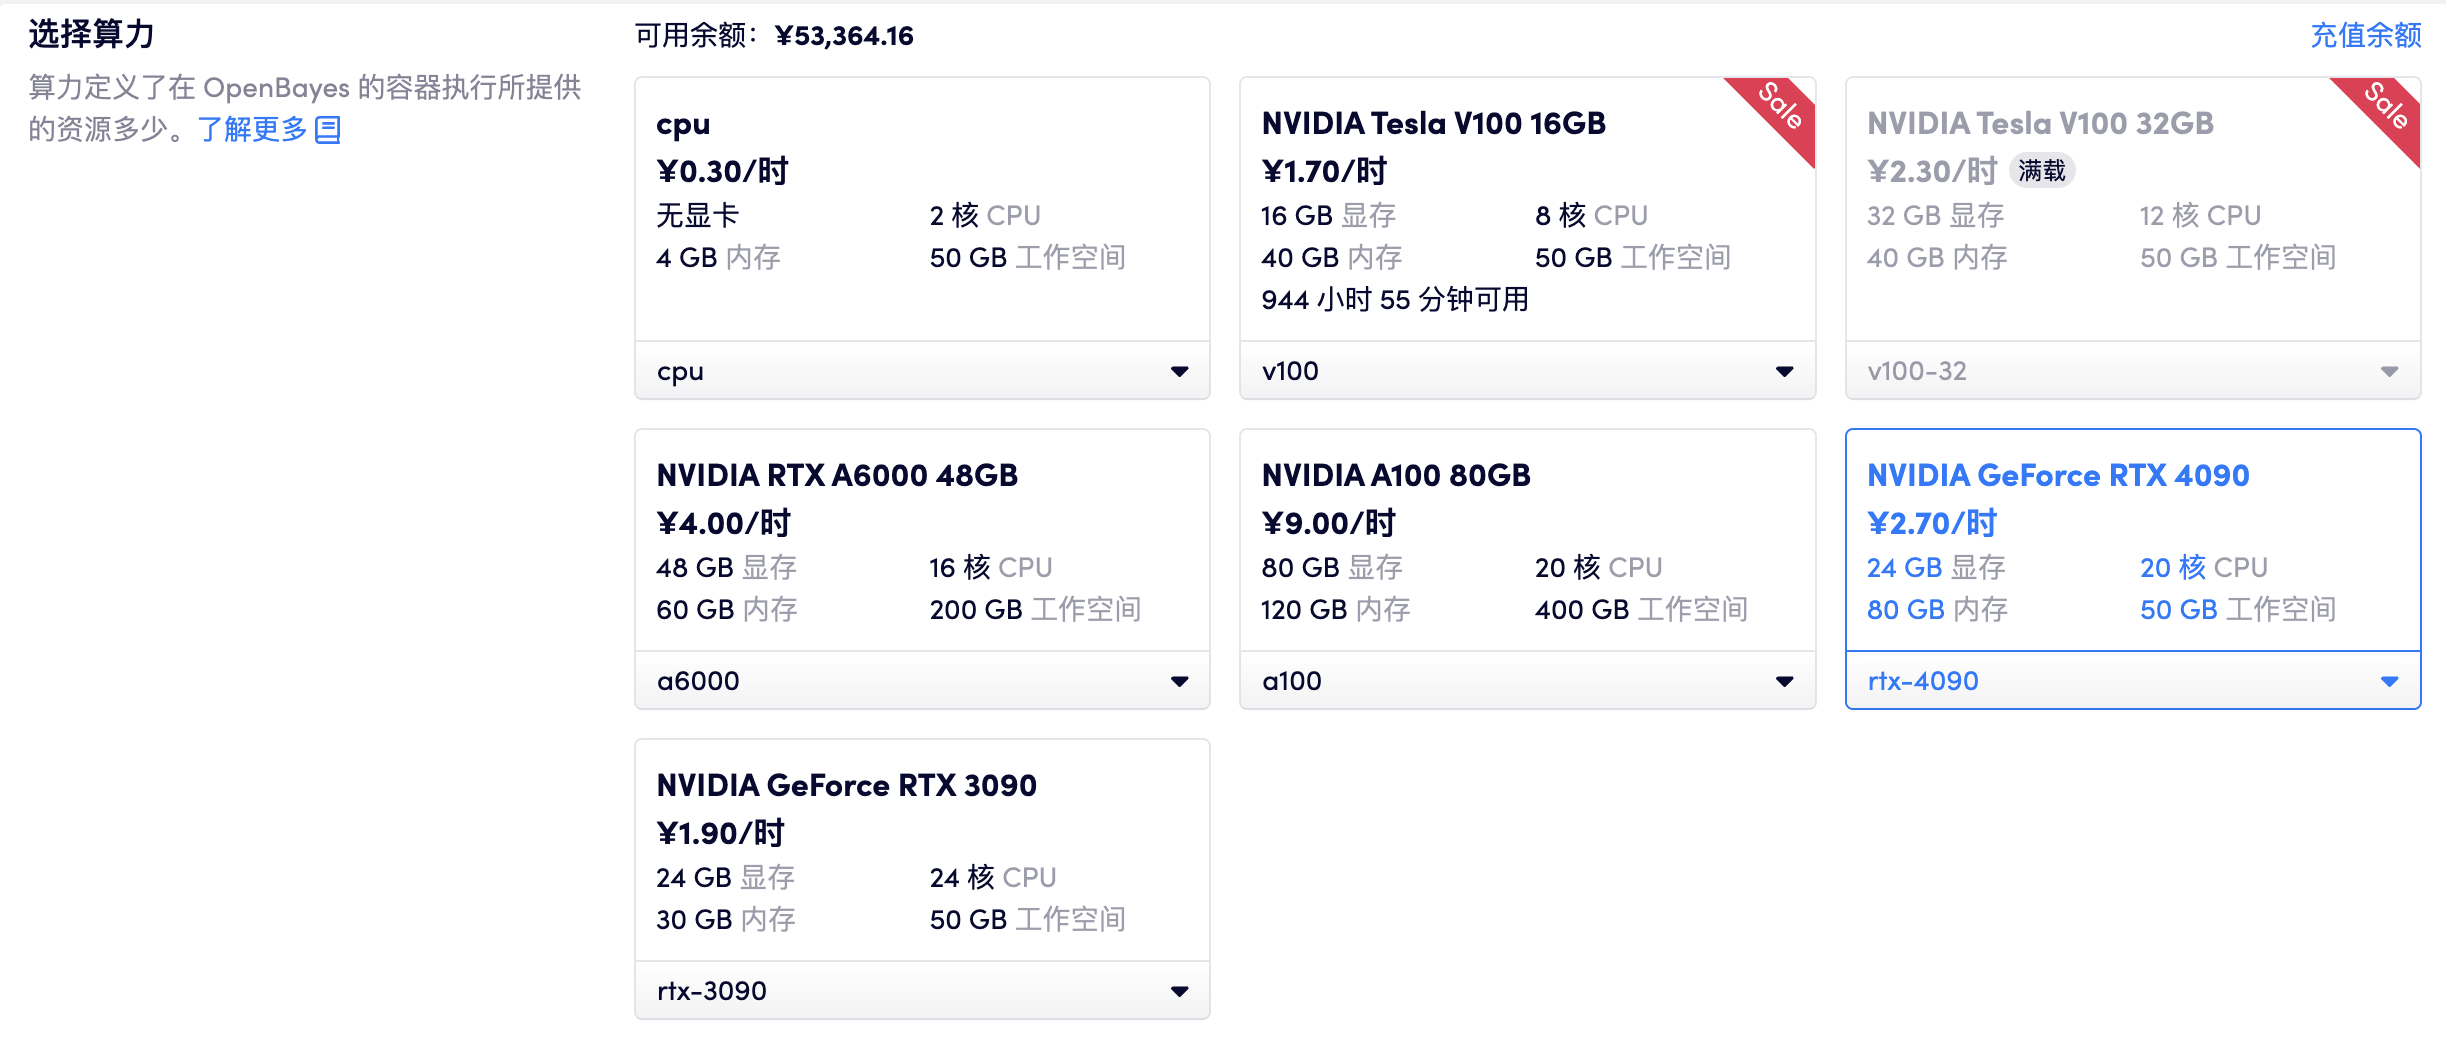
Task: Expand the a6000 dropdown
Action: click(x=1179, y=682)
